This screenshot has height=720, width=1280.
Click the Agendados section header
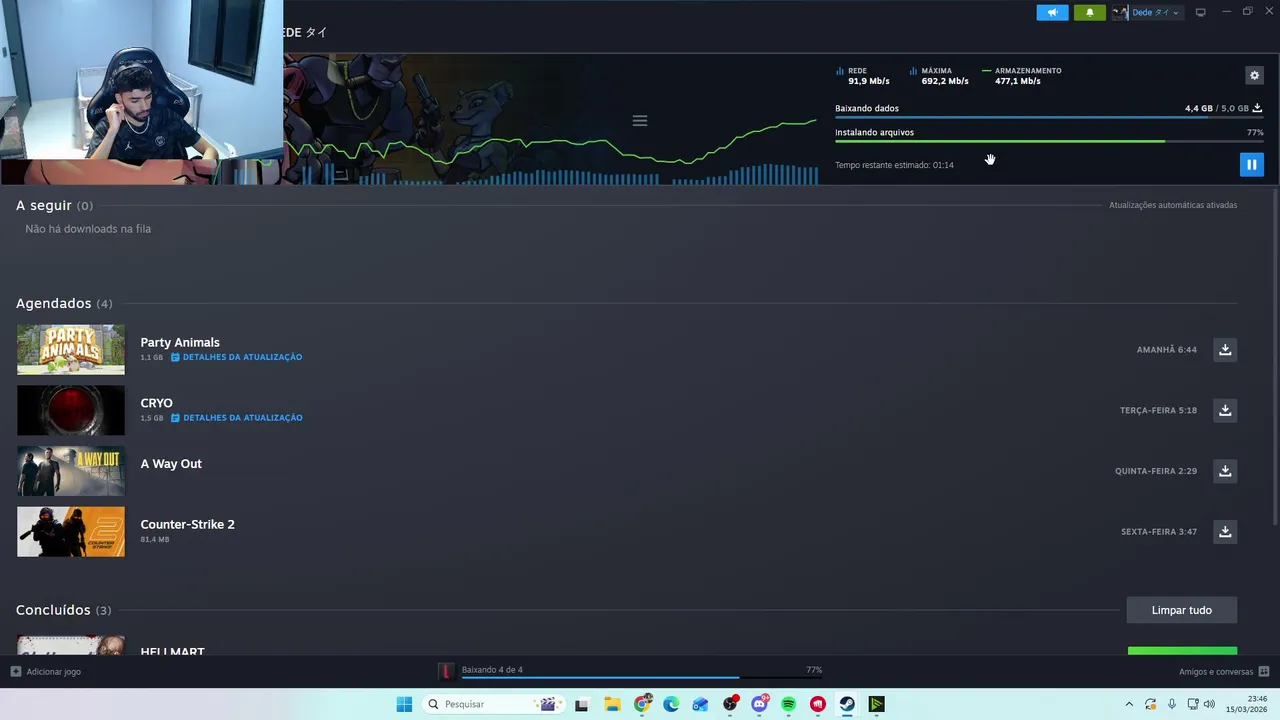64,303
